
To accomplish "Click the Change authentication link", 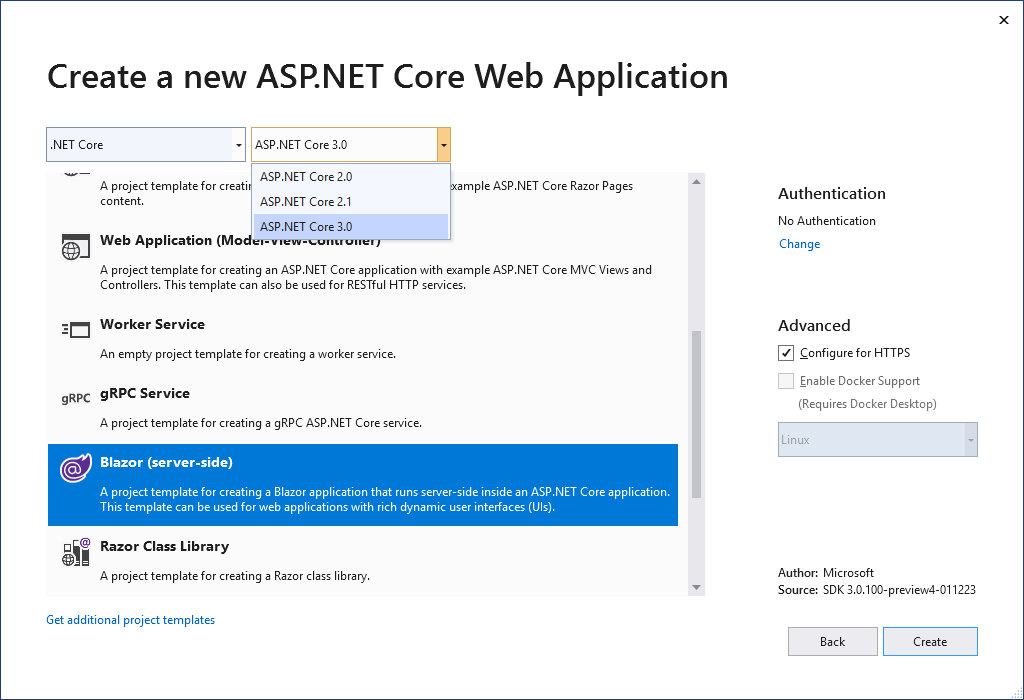I will click(x=799, y=244).
